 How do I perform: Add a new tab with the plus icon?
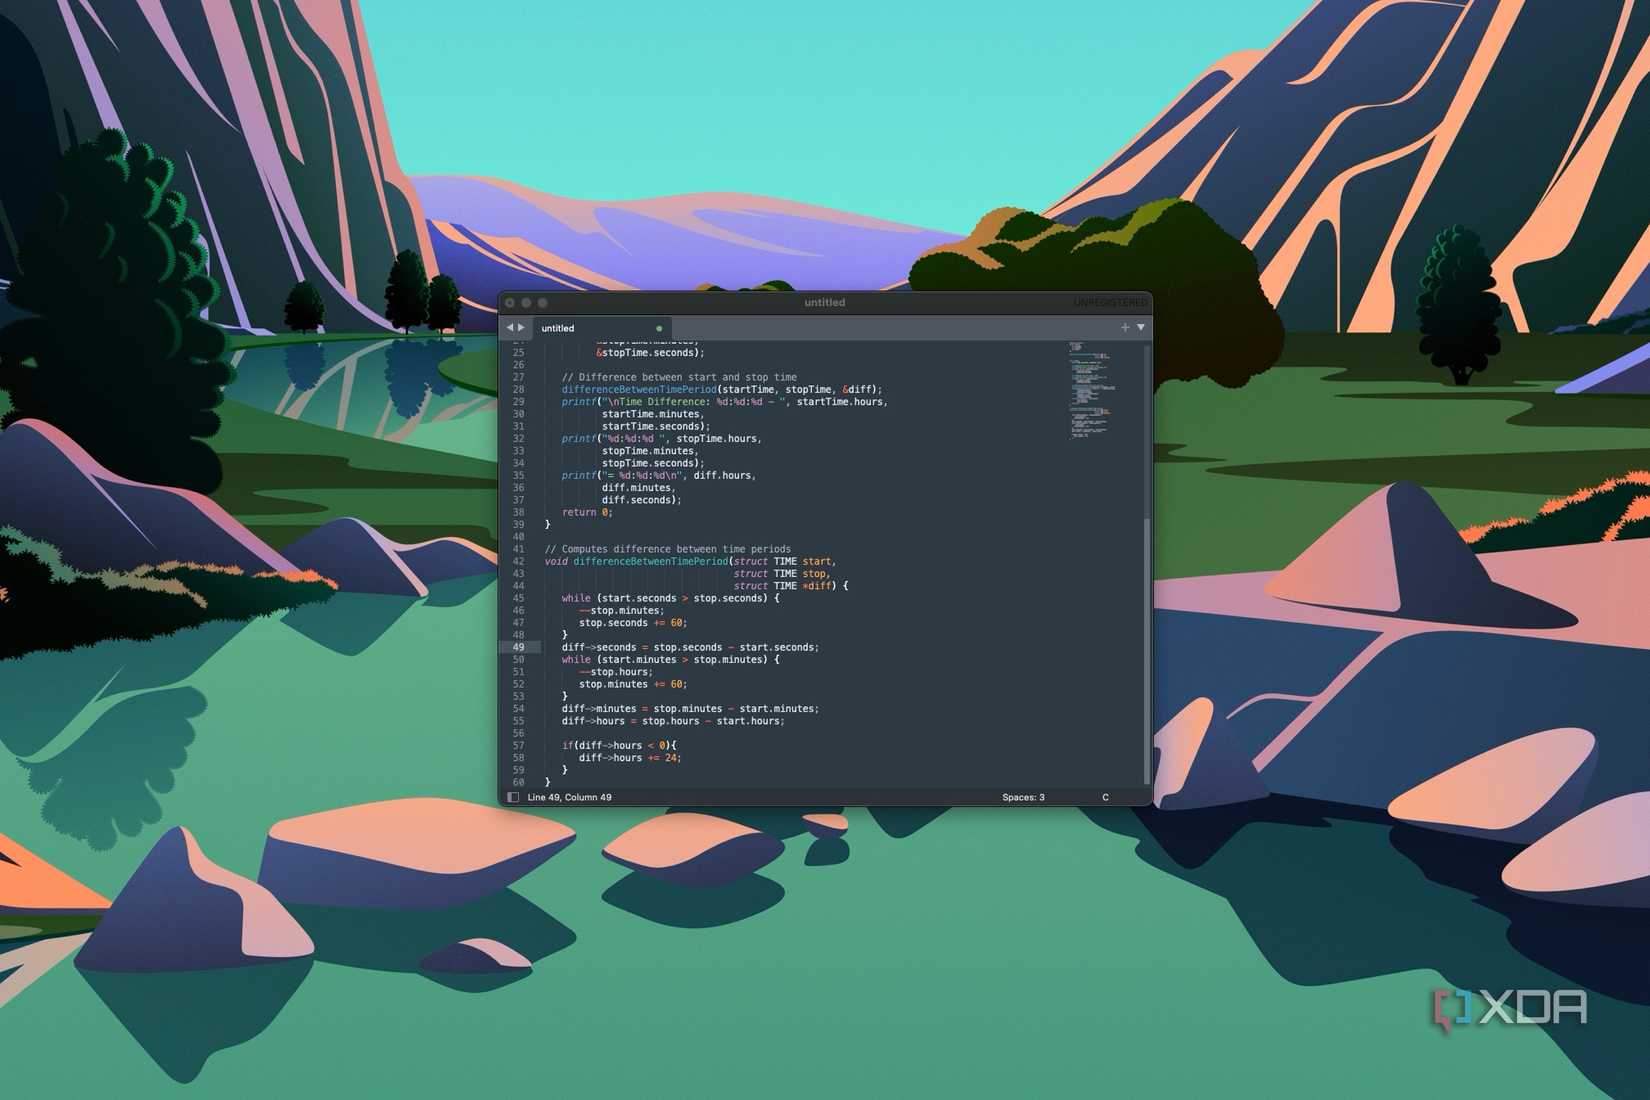[1125, 328]
